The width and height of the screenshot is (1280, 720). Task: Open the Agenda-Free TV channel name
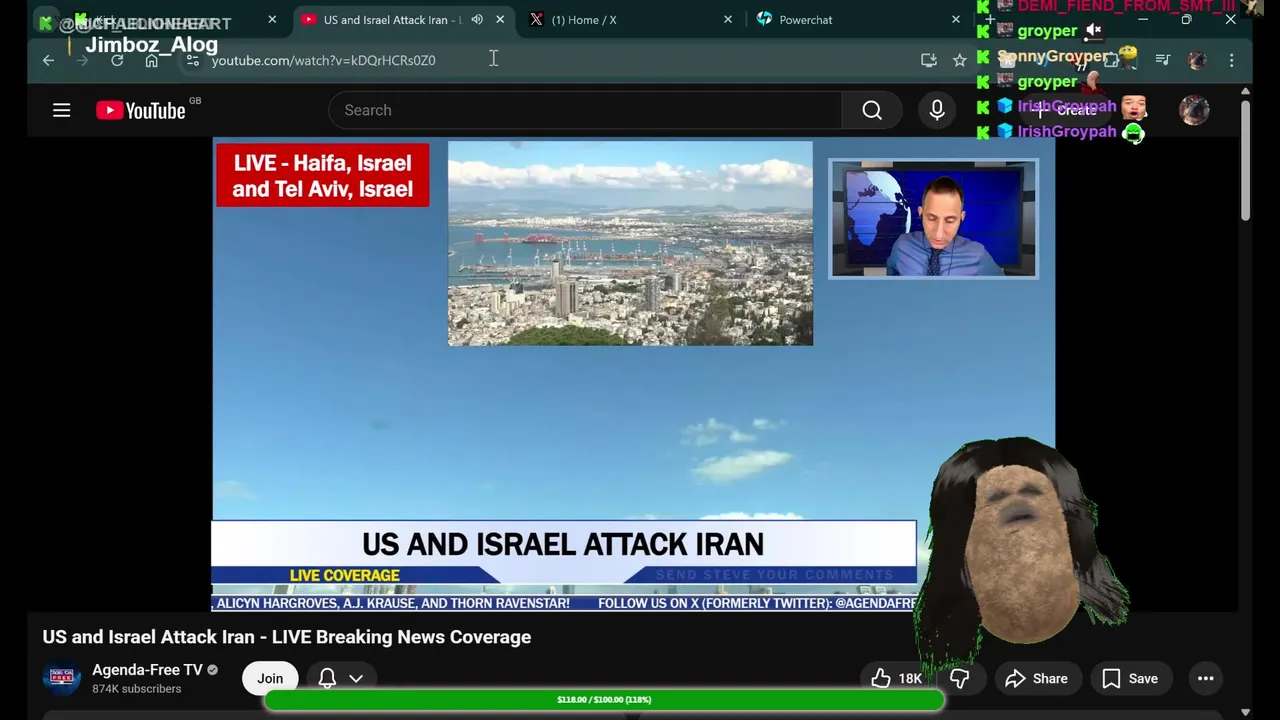click(147, 670)
